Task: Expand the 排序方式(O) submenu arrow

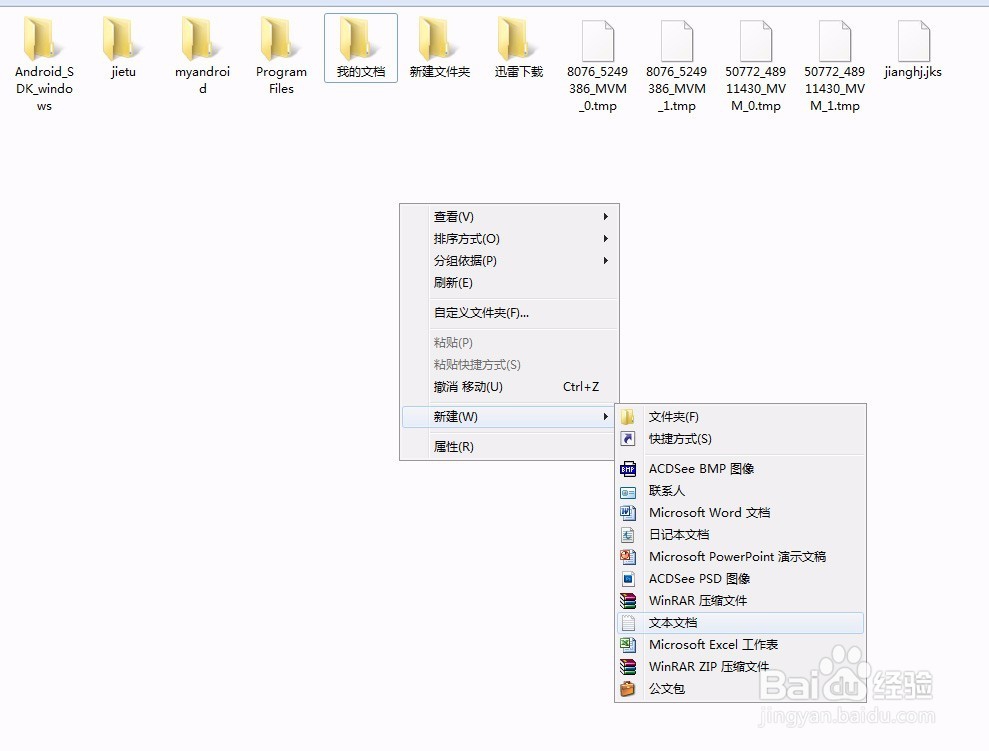Action: [606, 238]
